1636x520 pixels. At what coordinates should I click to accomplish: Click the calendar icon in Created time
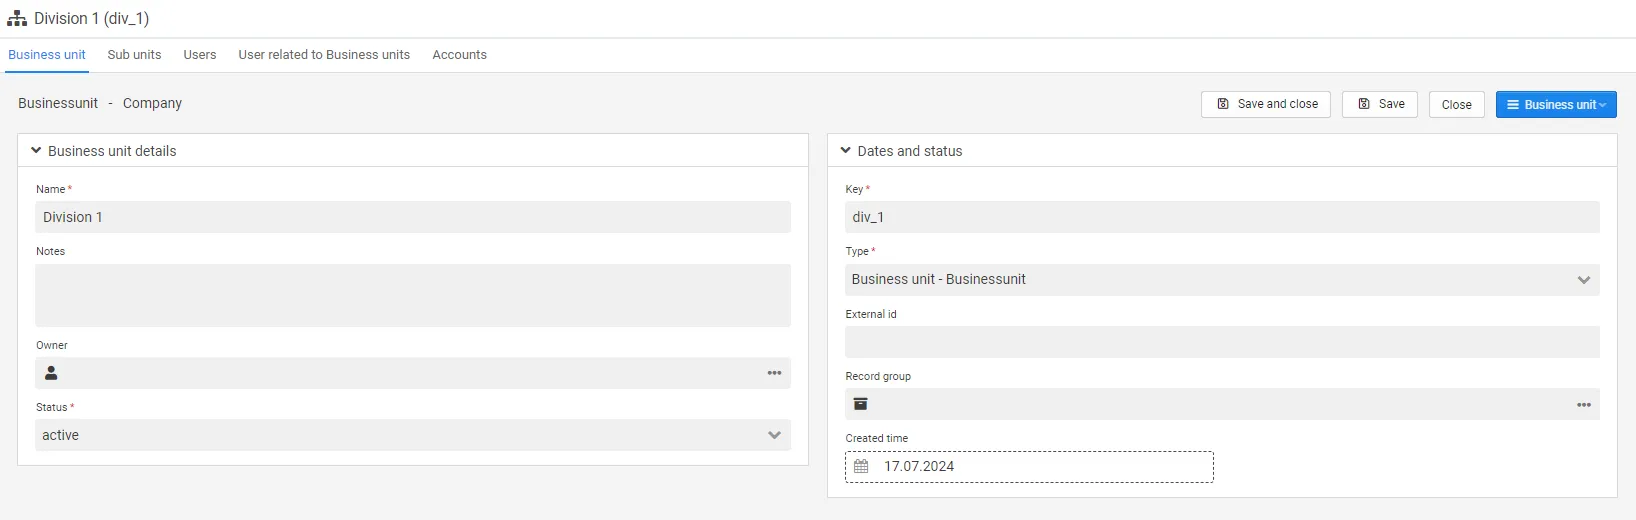pos(861,467)
